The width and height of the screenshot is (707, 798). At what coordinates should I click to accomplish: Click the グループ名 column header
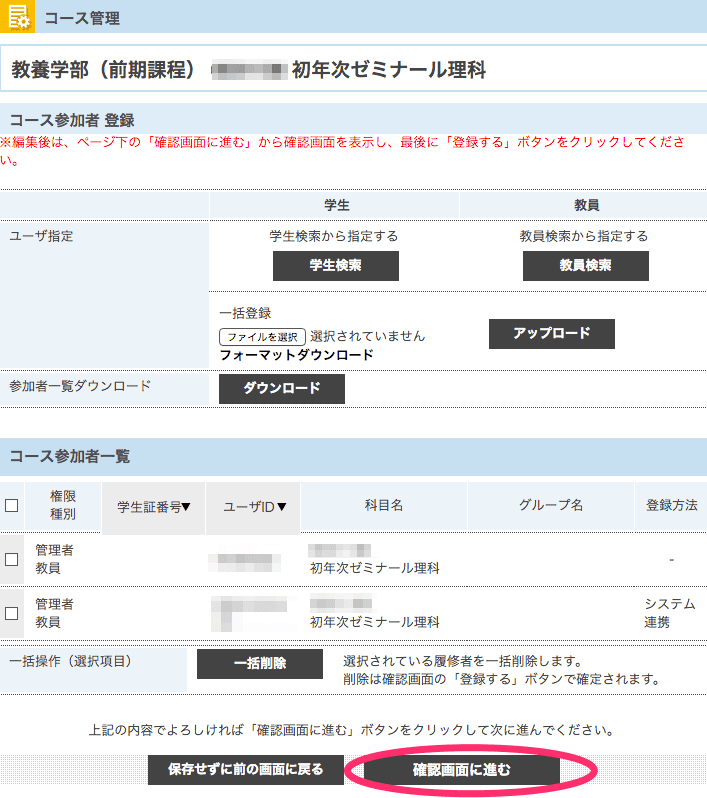tap(550, 506)
